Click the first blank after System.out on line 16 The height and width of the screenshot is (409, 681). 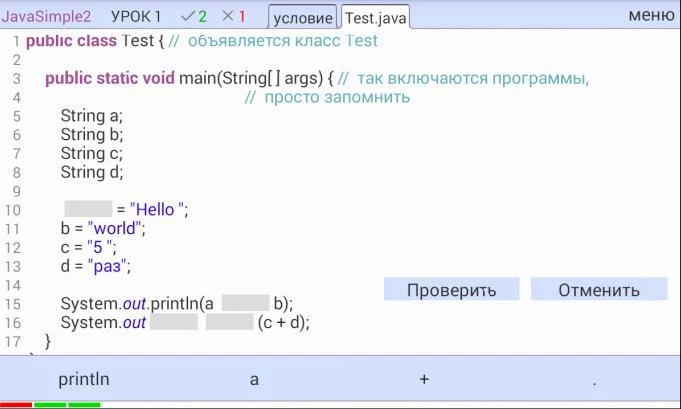click(174, 322)
